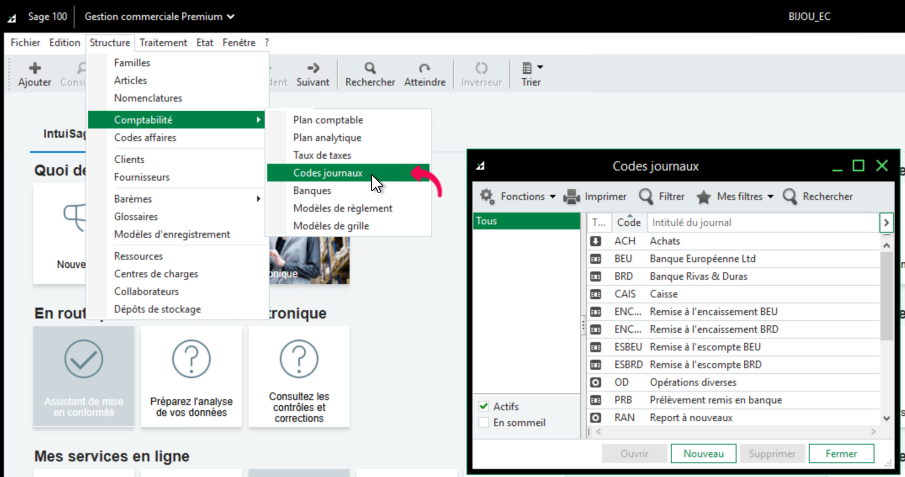Click the Suivant arrow icon

pyautogui.click(x=312, y=68)
